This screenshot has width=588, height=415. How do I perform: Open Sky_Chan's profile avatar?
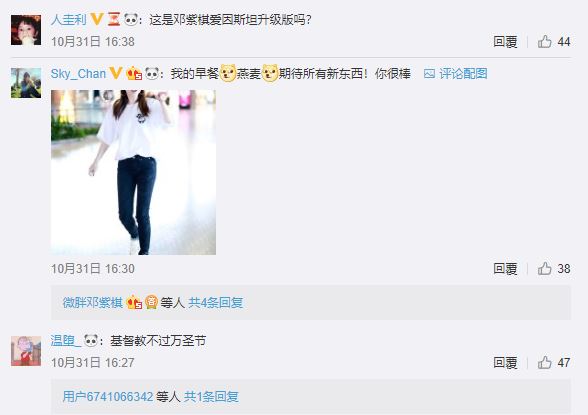(26, 83)
